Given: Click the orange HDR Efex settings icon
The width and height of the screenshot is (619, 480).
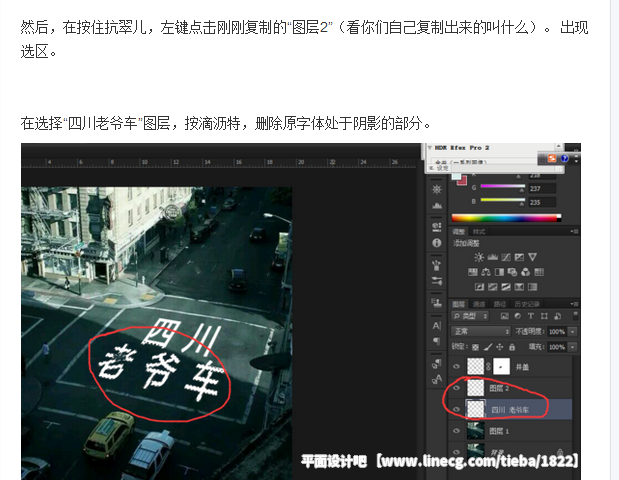Looking at the screenshot, I should point(551,158).
